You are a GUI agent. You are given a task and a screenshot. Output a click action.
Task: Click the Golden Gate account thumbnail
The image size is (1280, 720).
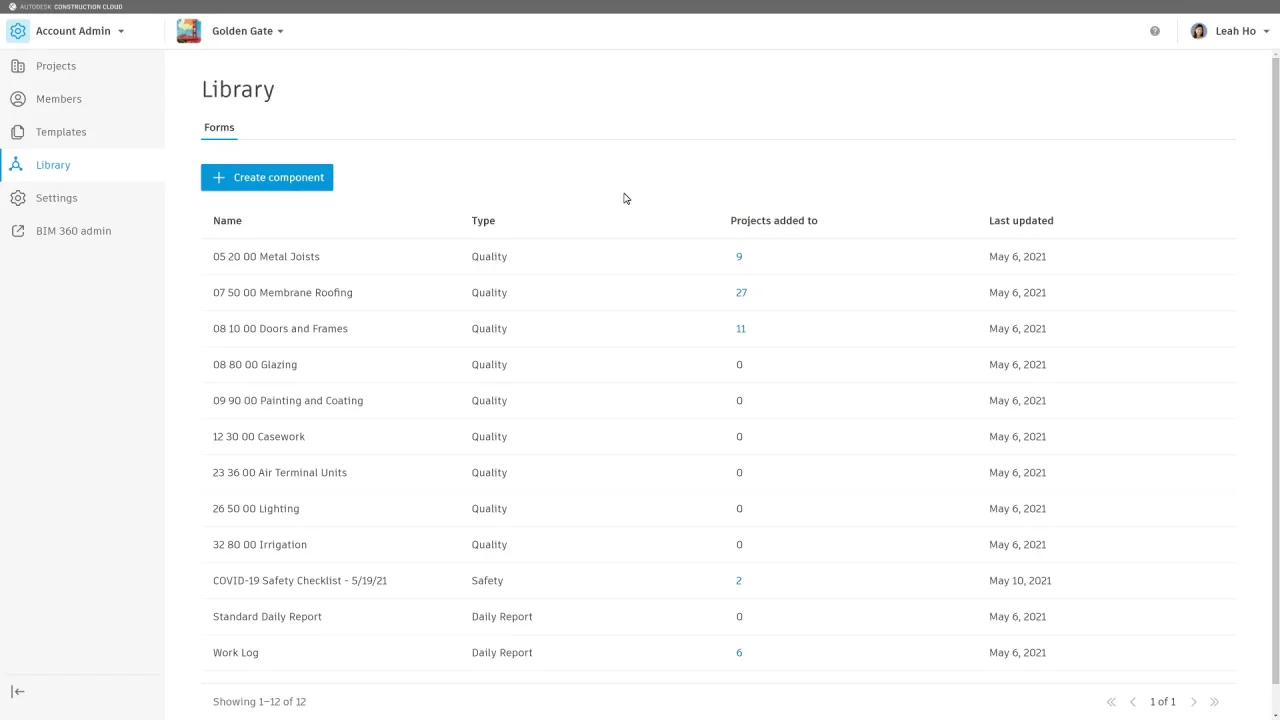(x=189, y=31)
